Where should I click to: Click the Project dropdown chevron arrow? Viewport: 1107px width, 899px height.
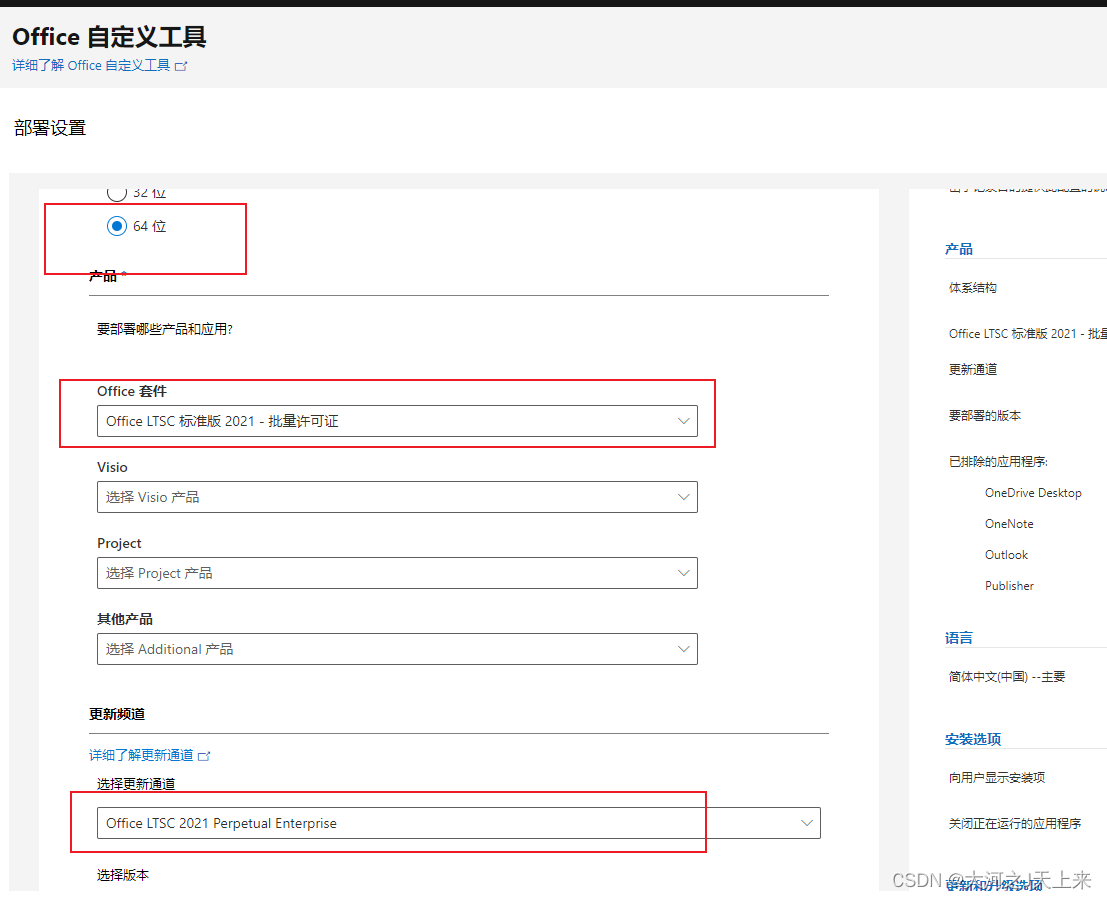pyautogui.click(x=683, y=573)
